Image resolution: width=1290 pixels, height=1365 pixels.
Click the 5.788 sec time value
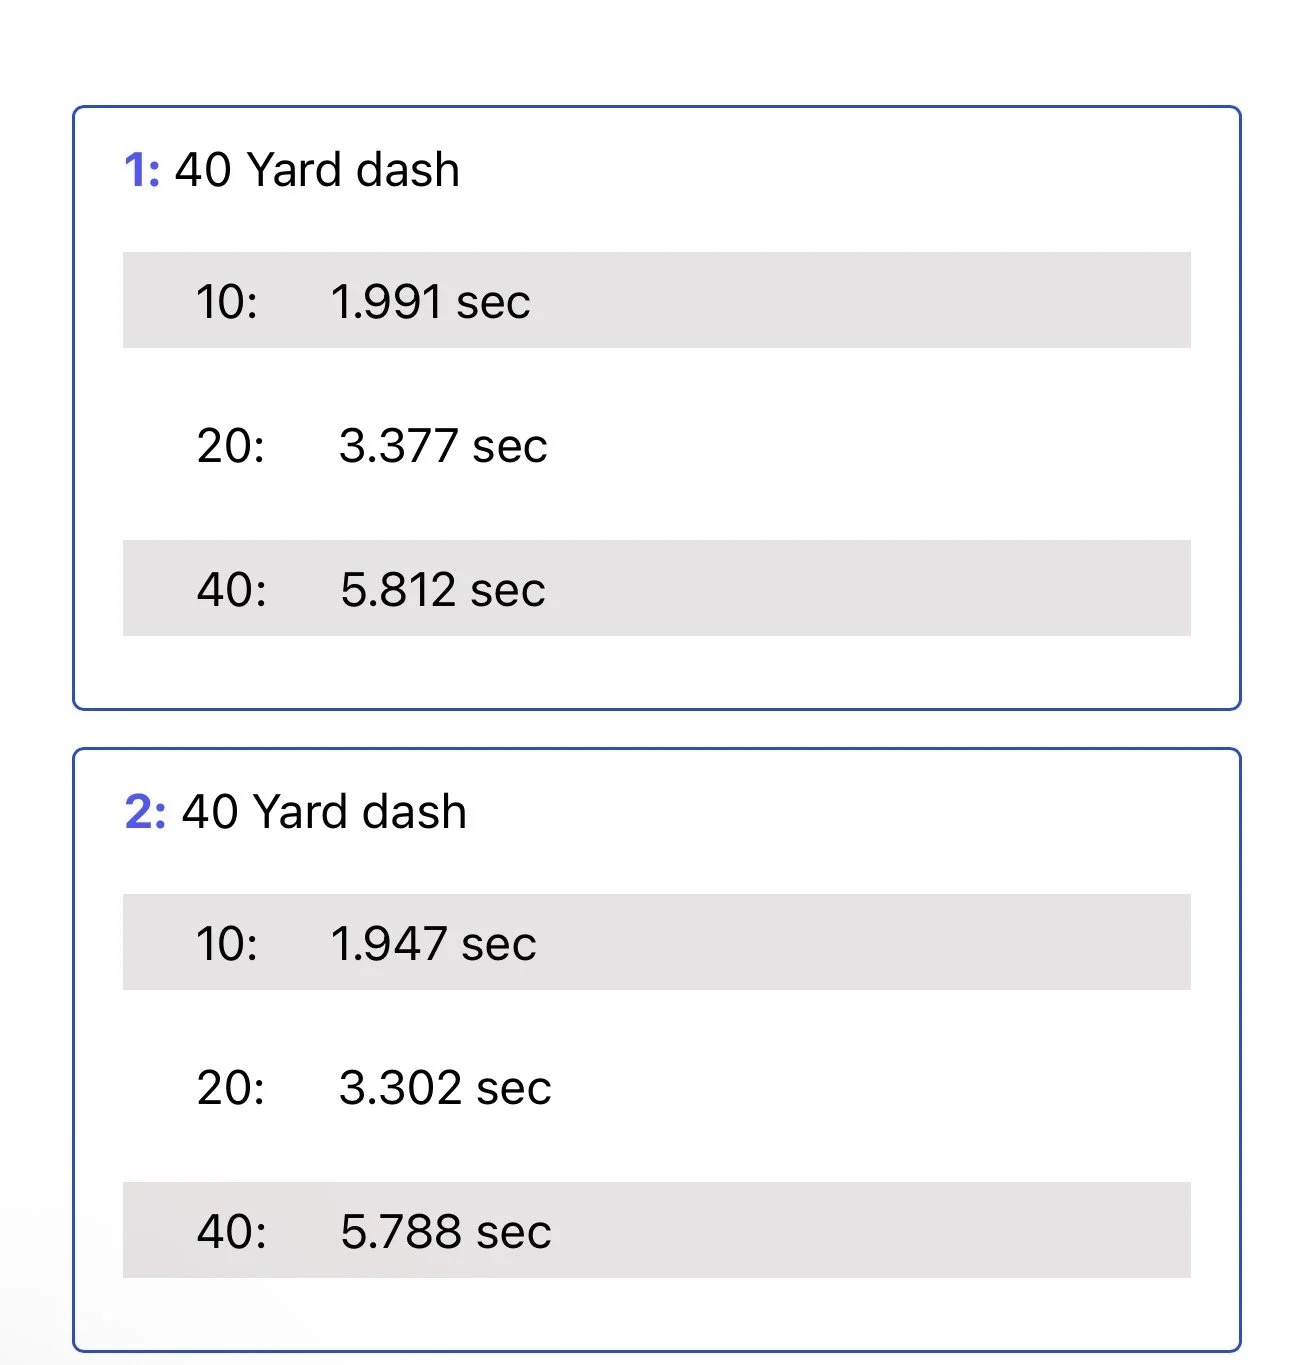coord(445,1232)
